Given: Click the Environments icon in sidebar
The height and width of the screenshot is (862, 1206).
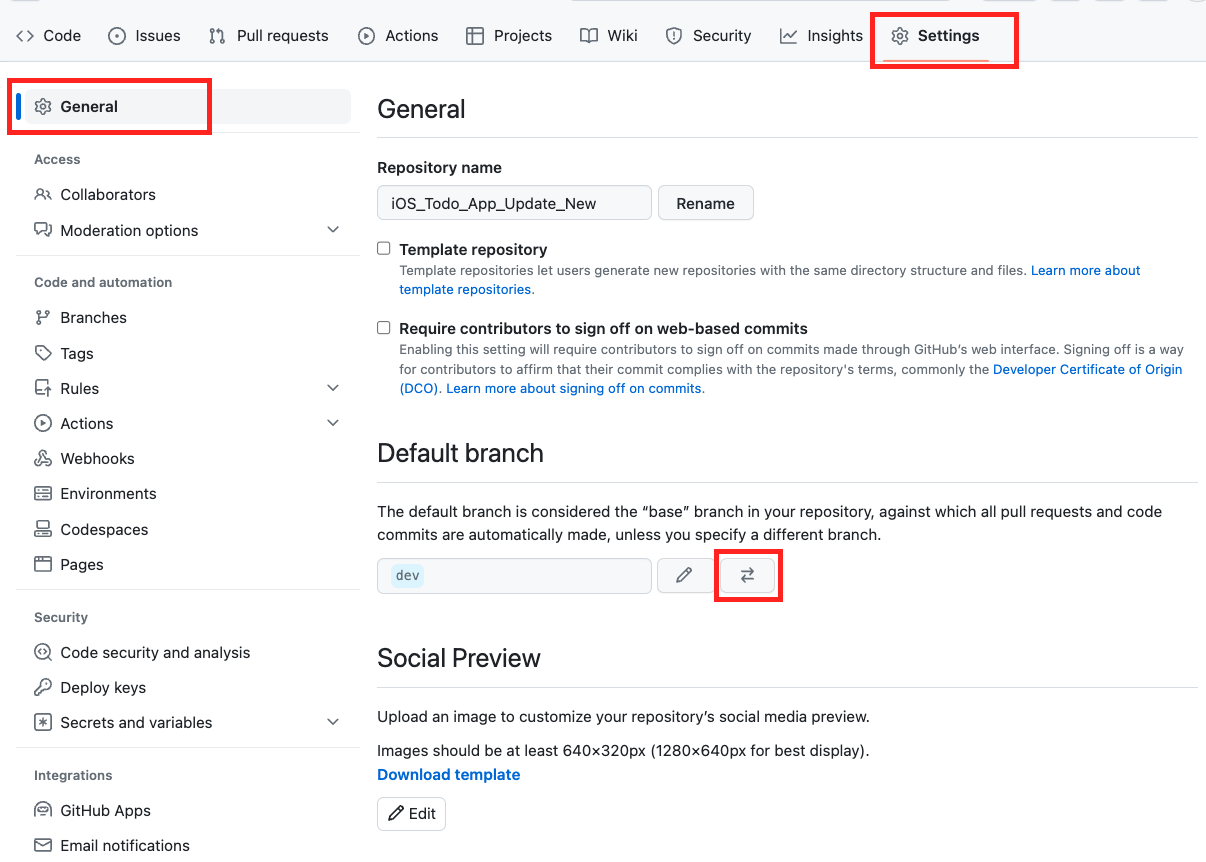Looking at the screenshot, I should pos(43,494).
